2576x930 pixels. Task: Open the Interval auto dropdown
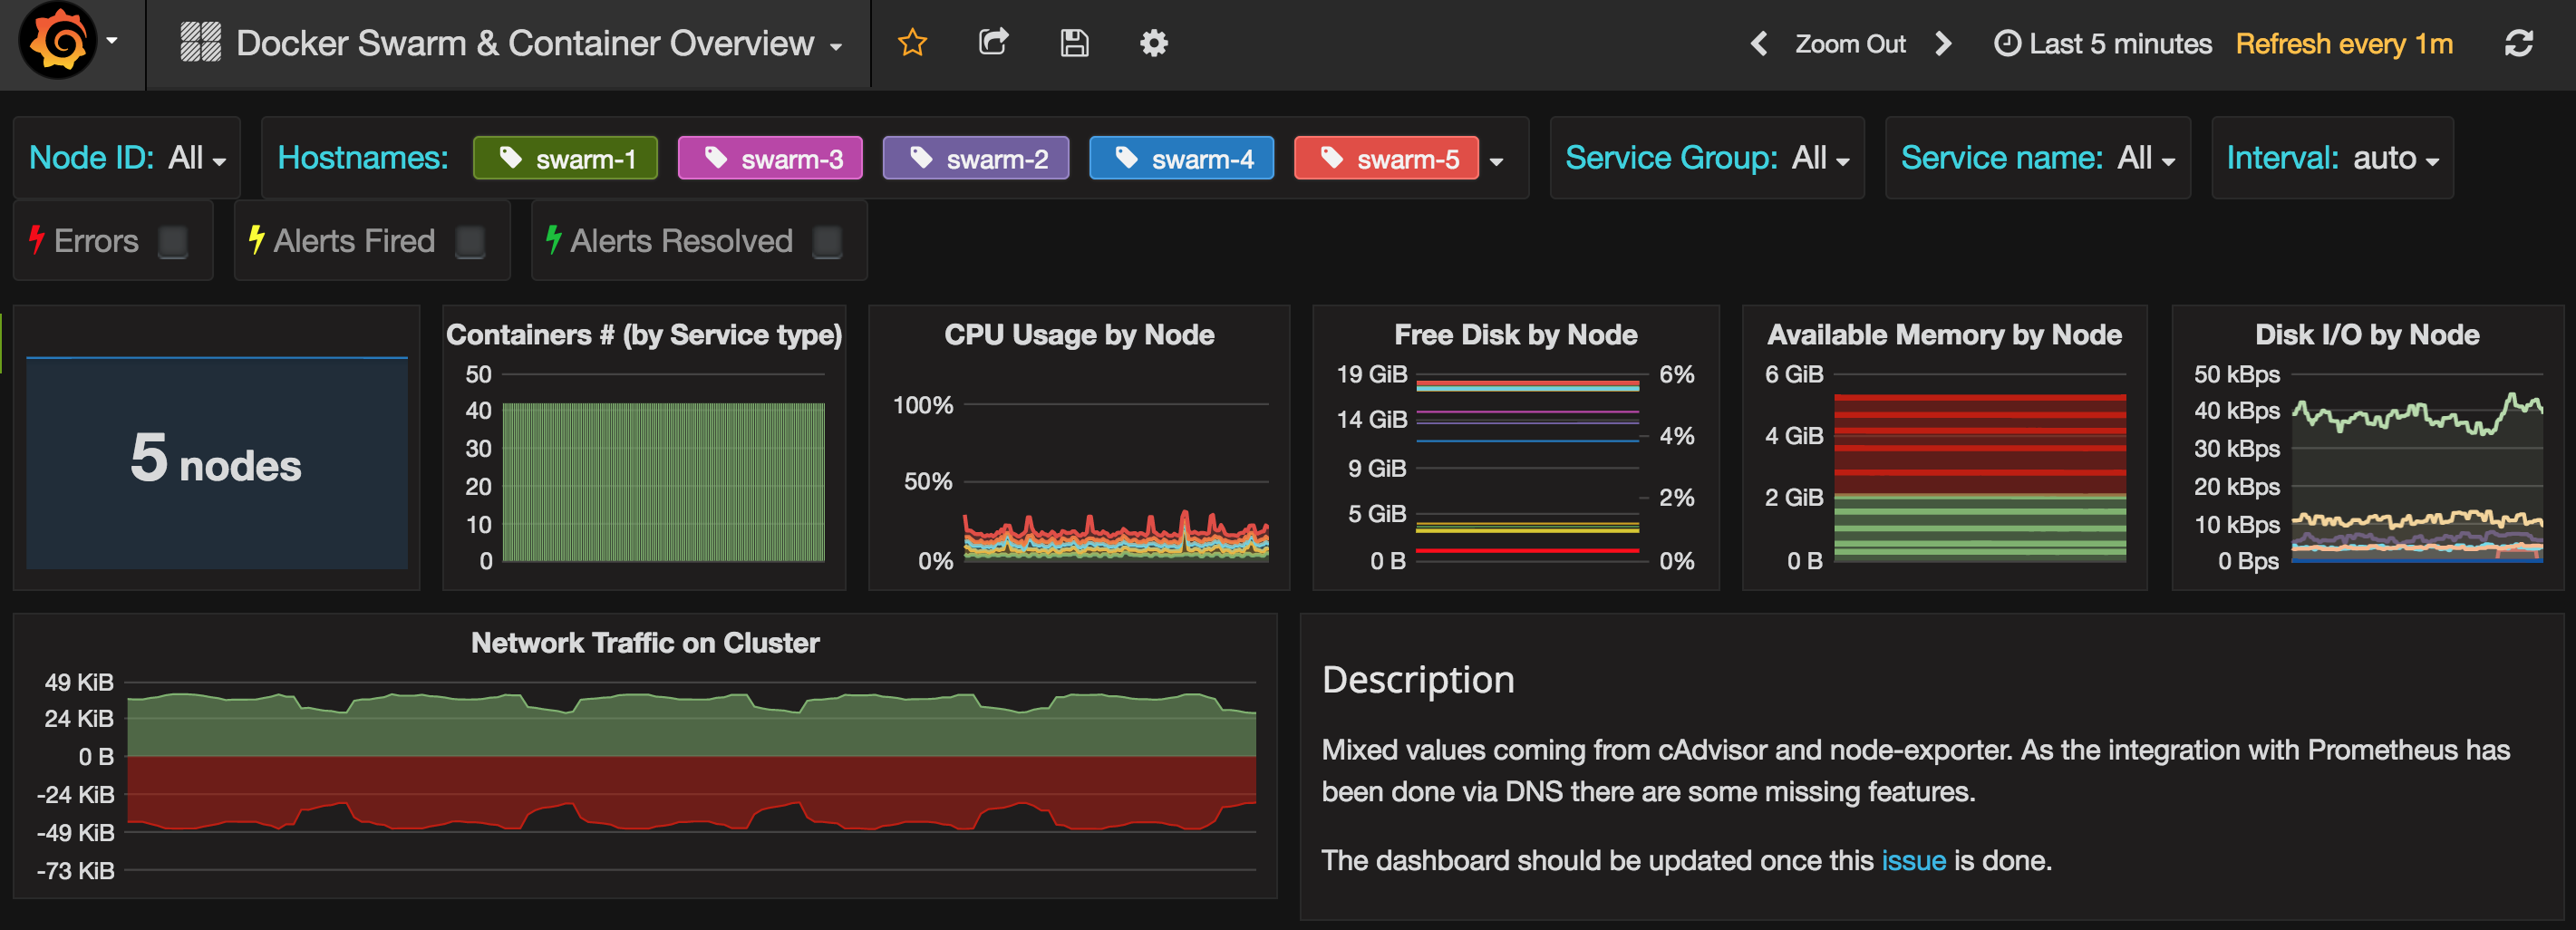pyautogui.click(x=2395, y=158)
